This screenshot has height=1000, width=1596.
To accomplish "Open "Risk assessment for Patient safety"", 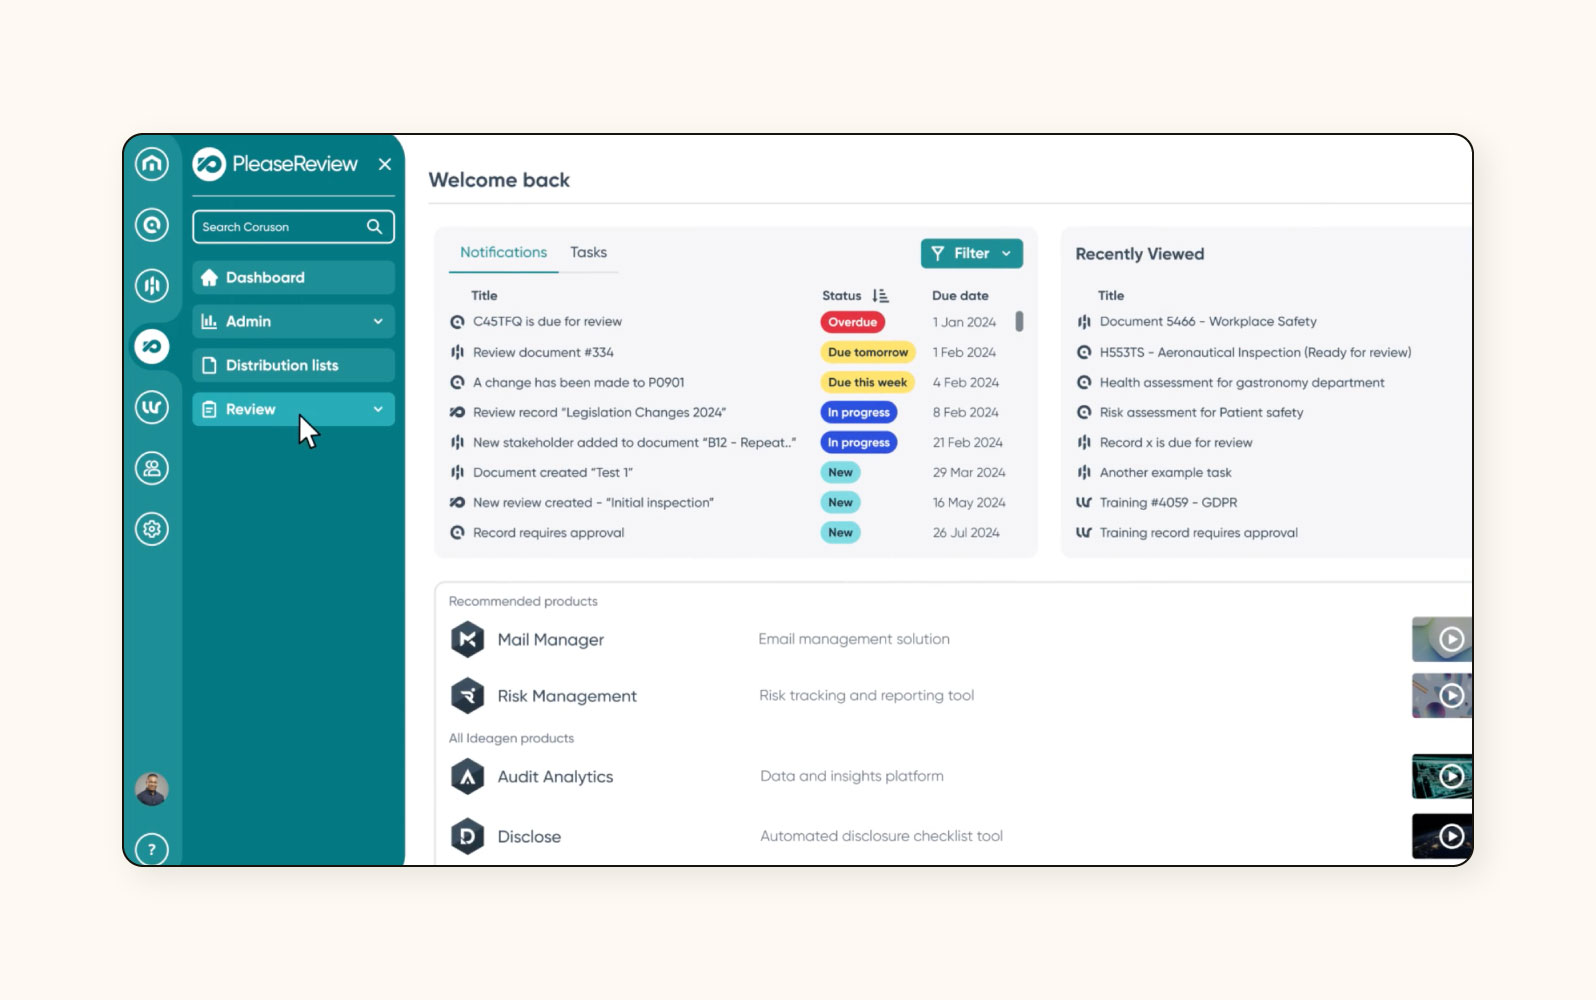I will click(1201, 412).
